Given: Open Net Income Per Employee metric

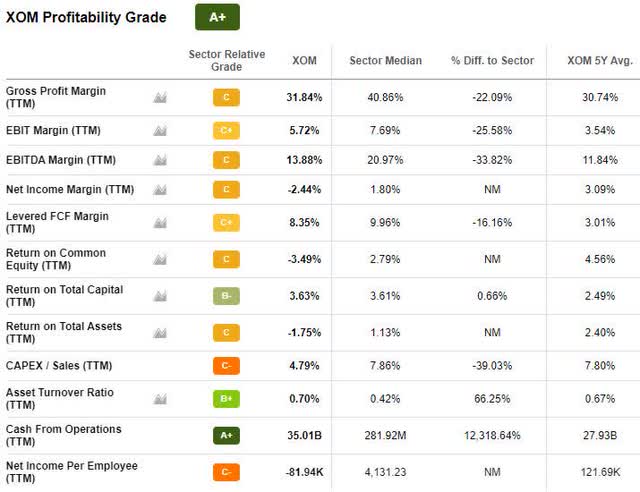Looking at the screenshot, I should [x=72, y=472].
